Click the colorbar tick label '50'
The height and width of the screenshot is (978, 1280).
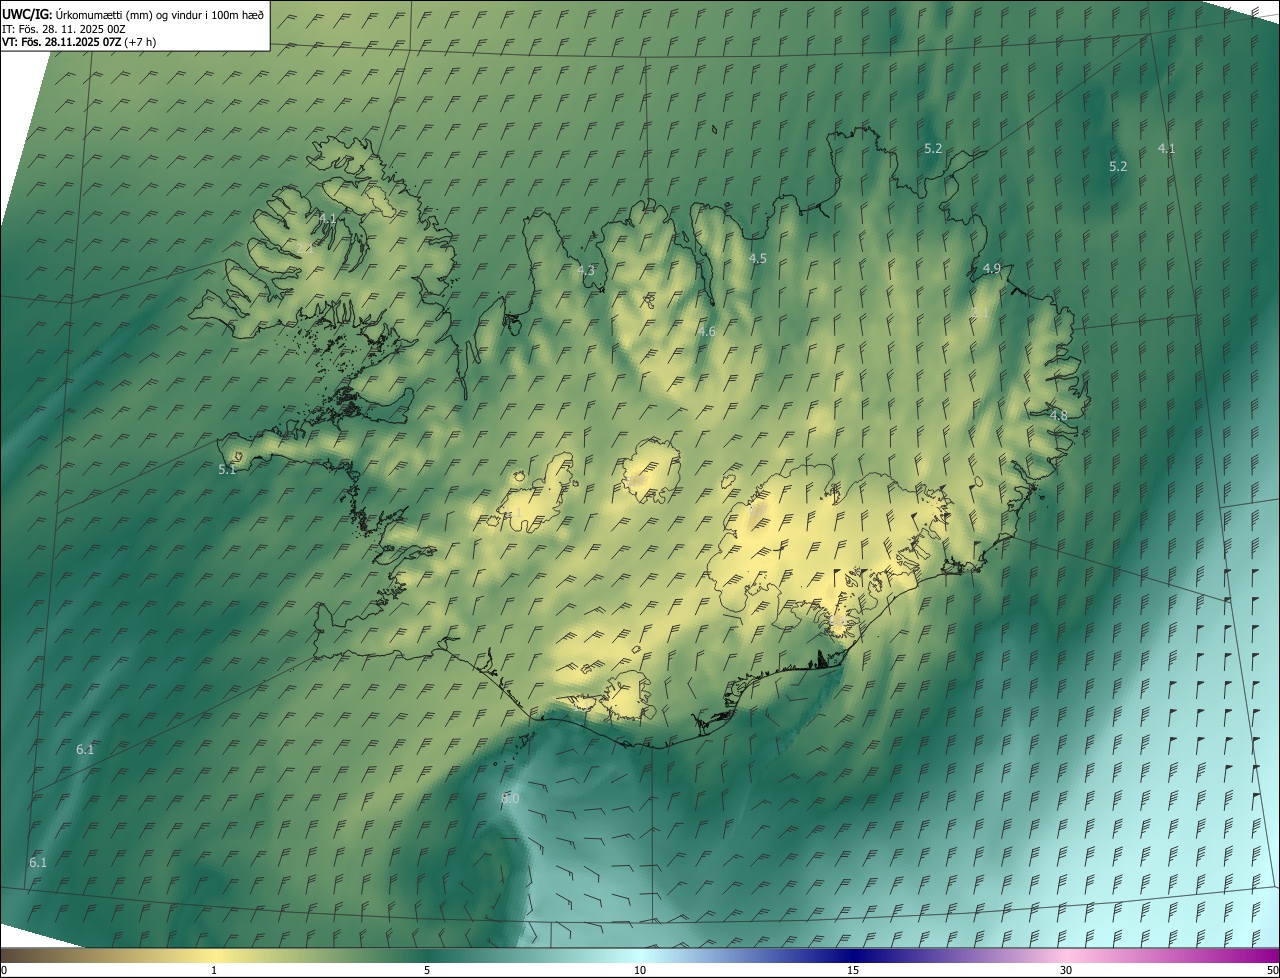[x=1272, y=971]
